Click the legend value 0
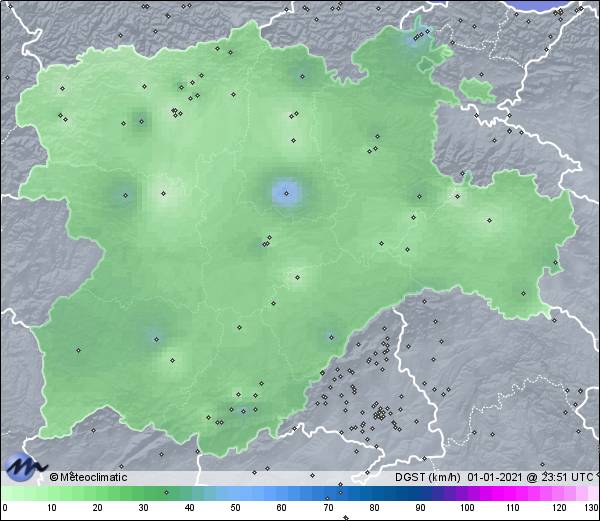 point(5,508)
